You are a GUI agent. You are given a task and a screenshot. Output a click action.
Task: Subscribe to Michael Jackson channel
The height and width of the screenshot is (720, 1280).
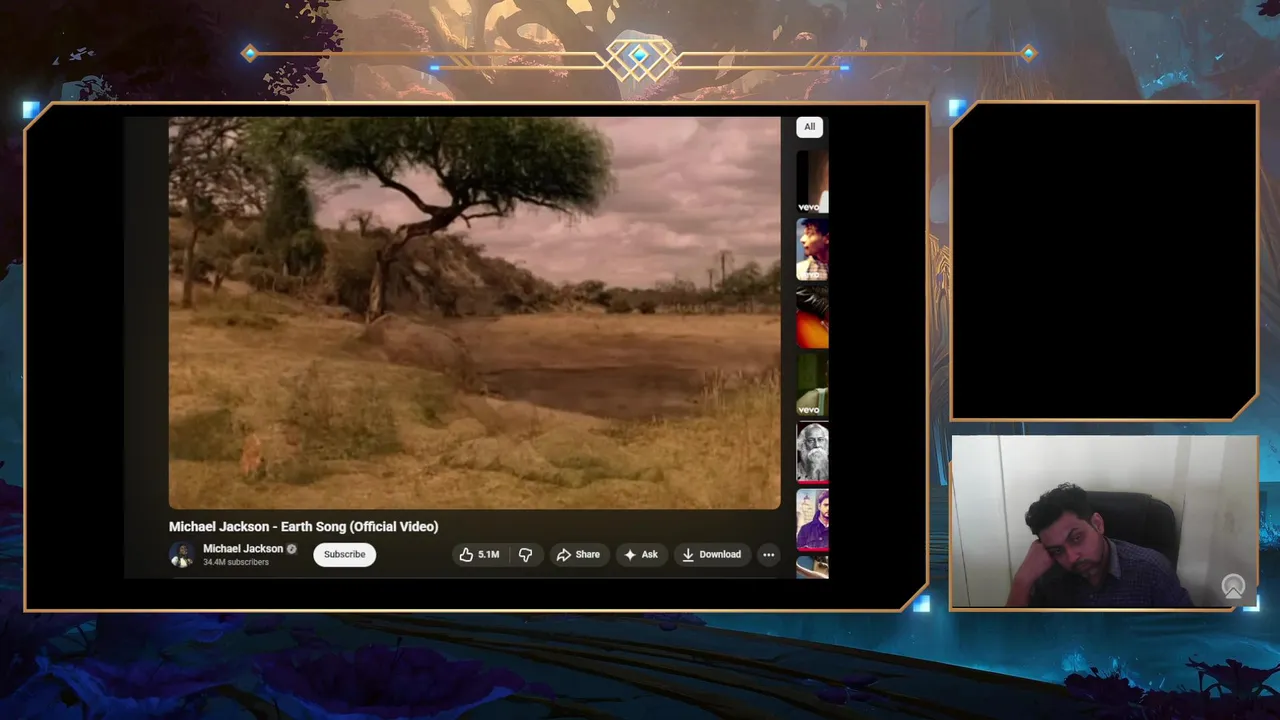tap(344, 554)
